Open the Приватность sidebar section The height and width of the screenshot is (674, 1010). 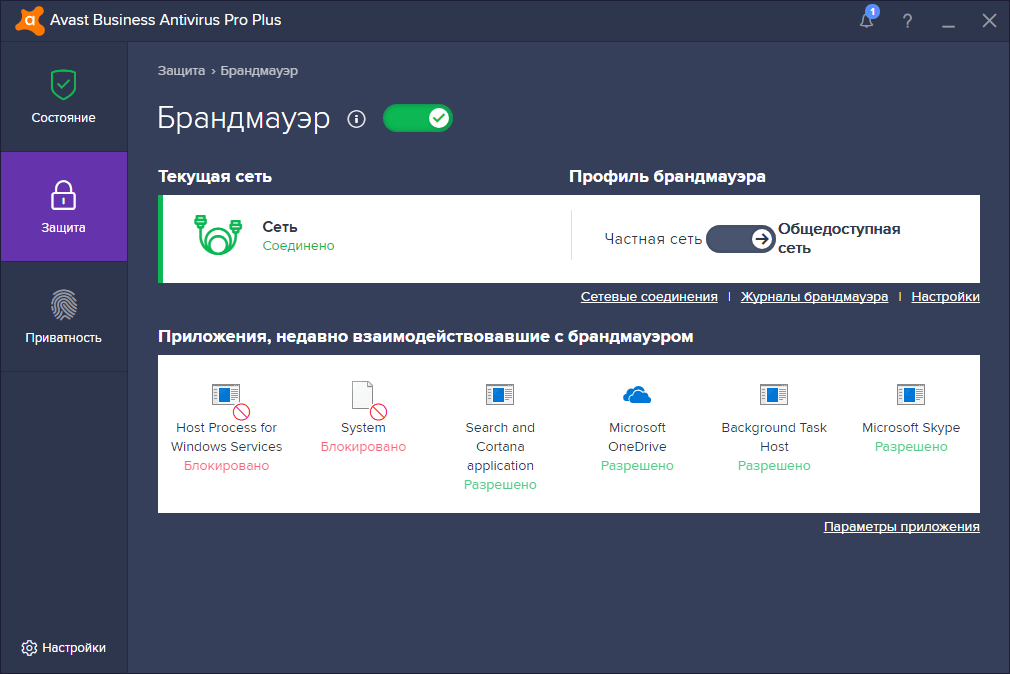tap(64, 317)
